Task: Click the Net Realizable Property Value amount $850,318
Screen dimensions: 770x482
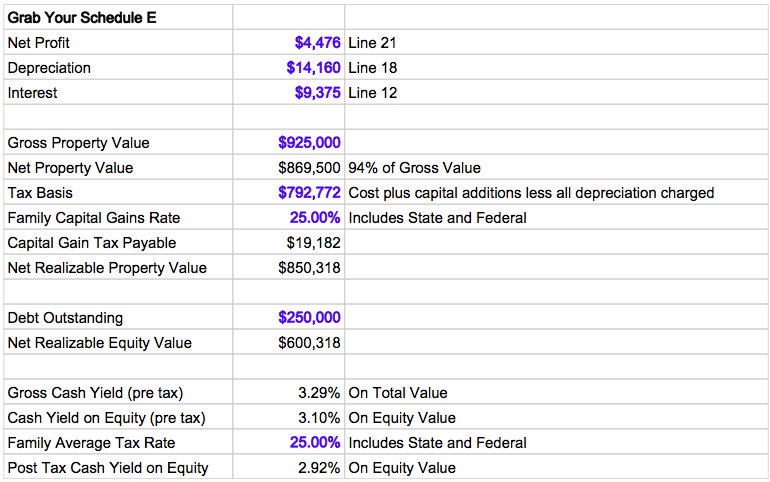Action: pyautogui.click(x=310, y=268)
